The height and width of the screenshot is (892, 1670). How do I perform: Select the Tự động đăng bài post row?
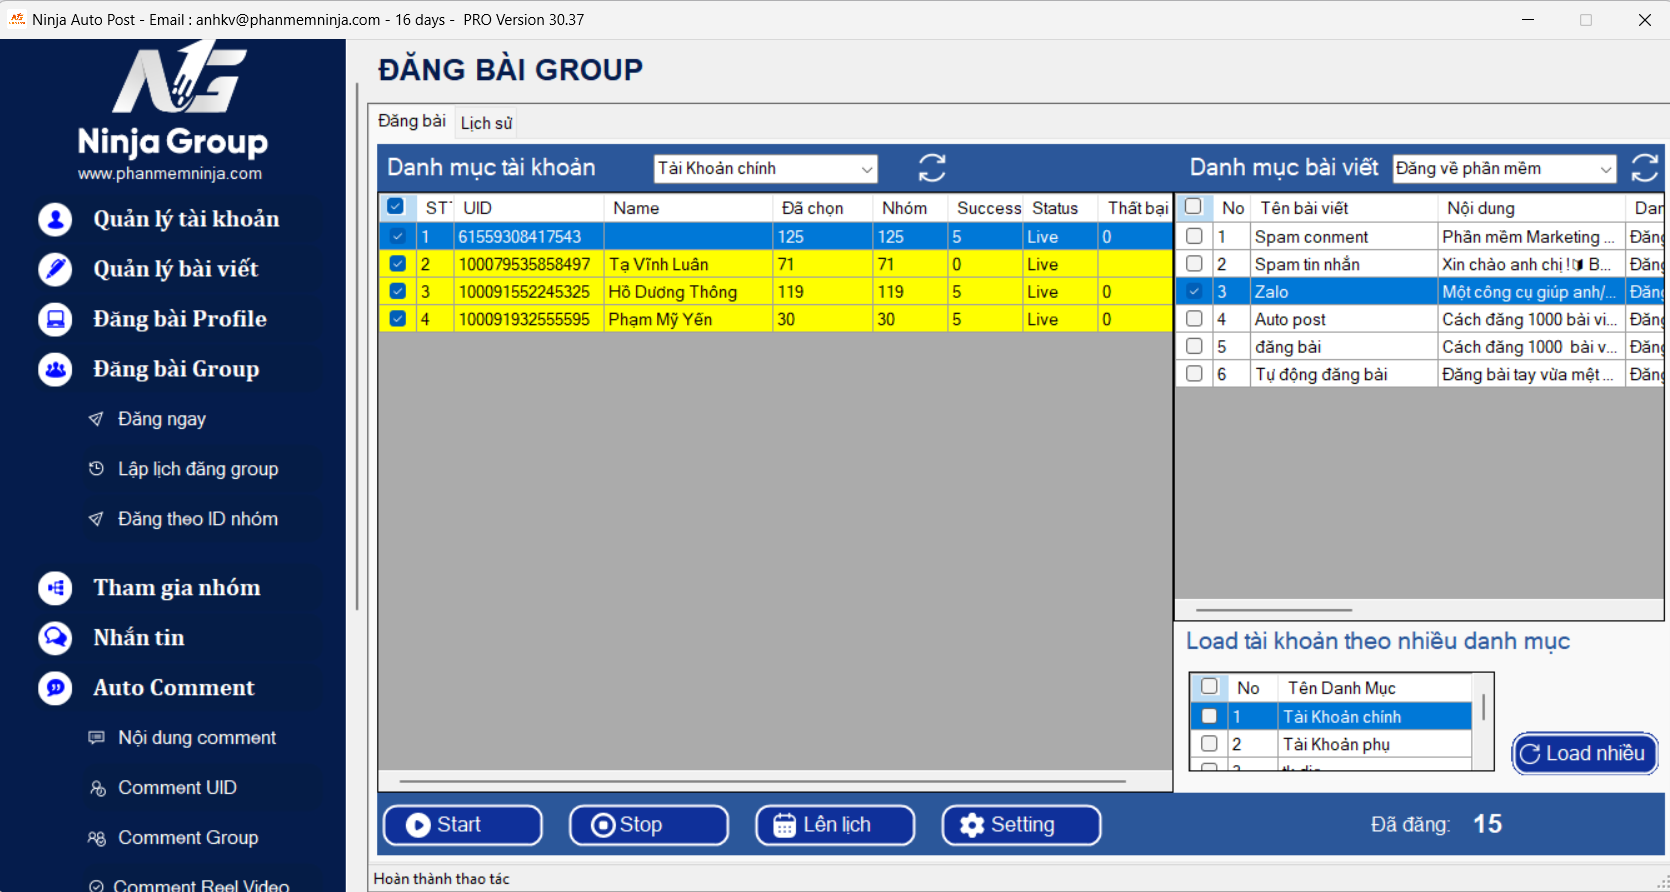click(1420, 374)
